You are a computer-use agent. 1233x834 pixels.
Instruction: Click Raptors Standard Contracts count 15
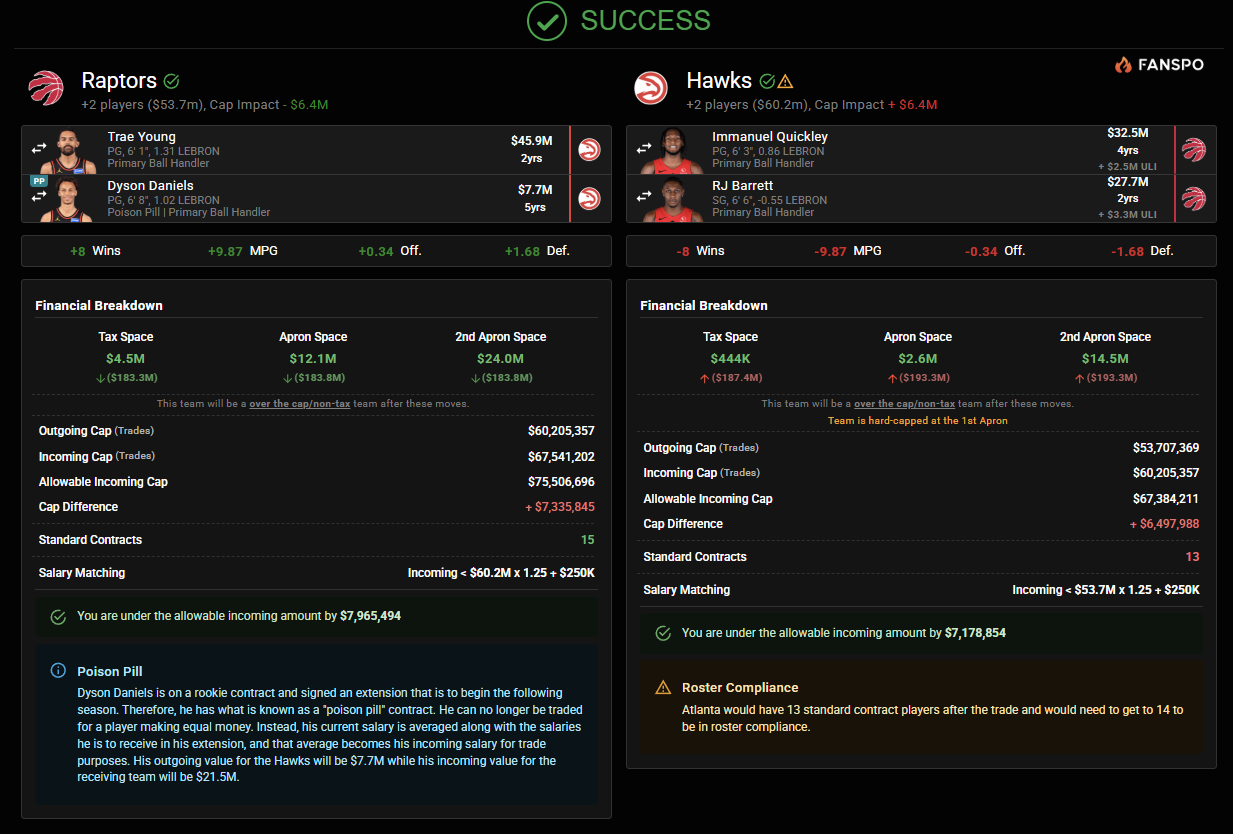tap(588, 540)
